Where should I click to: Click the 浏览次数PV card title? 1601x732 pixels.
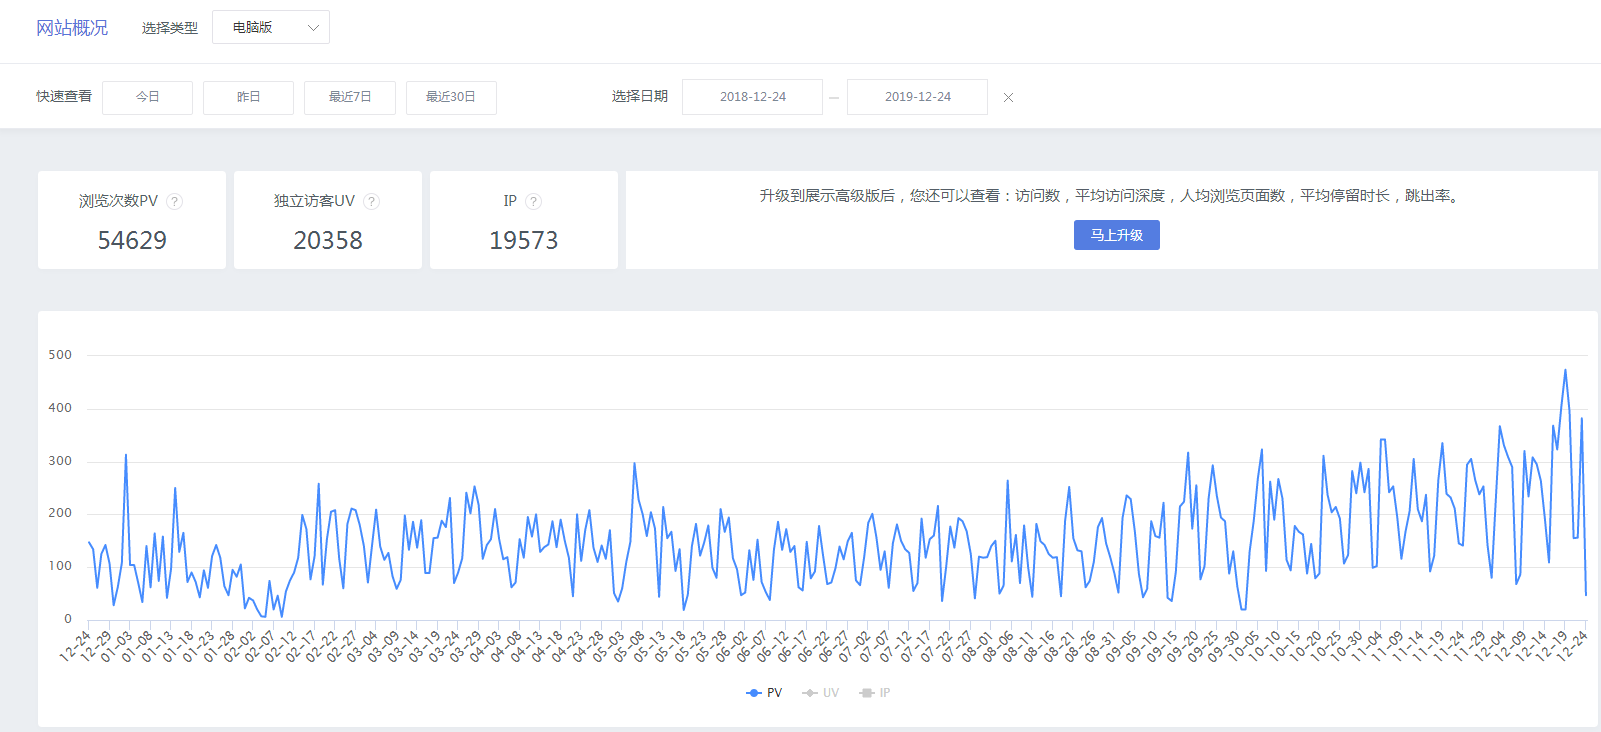(119, 201)
